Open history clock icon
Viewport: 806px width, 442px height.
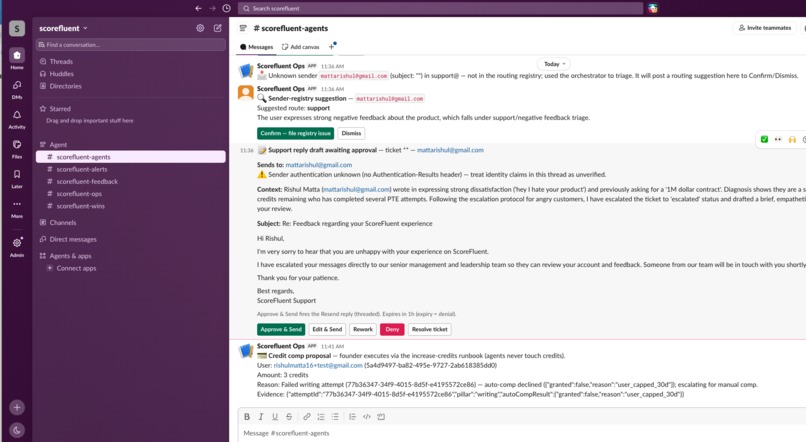[x=226, y=8]
